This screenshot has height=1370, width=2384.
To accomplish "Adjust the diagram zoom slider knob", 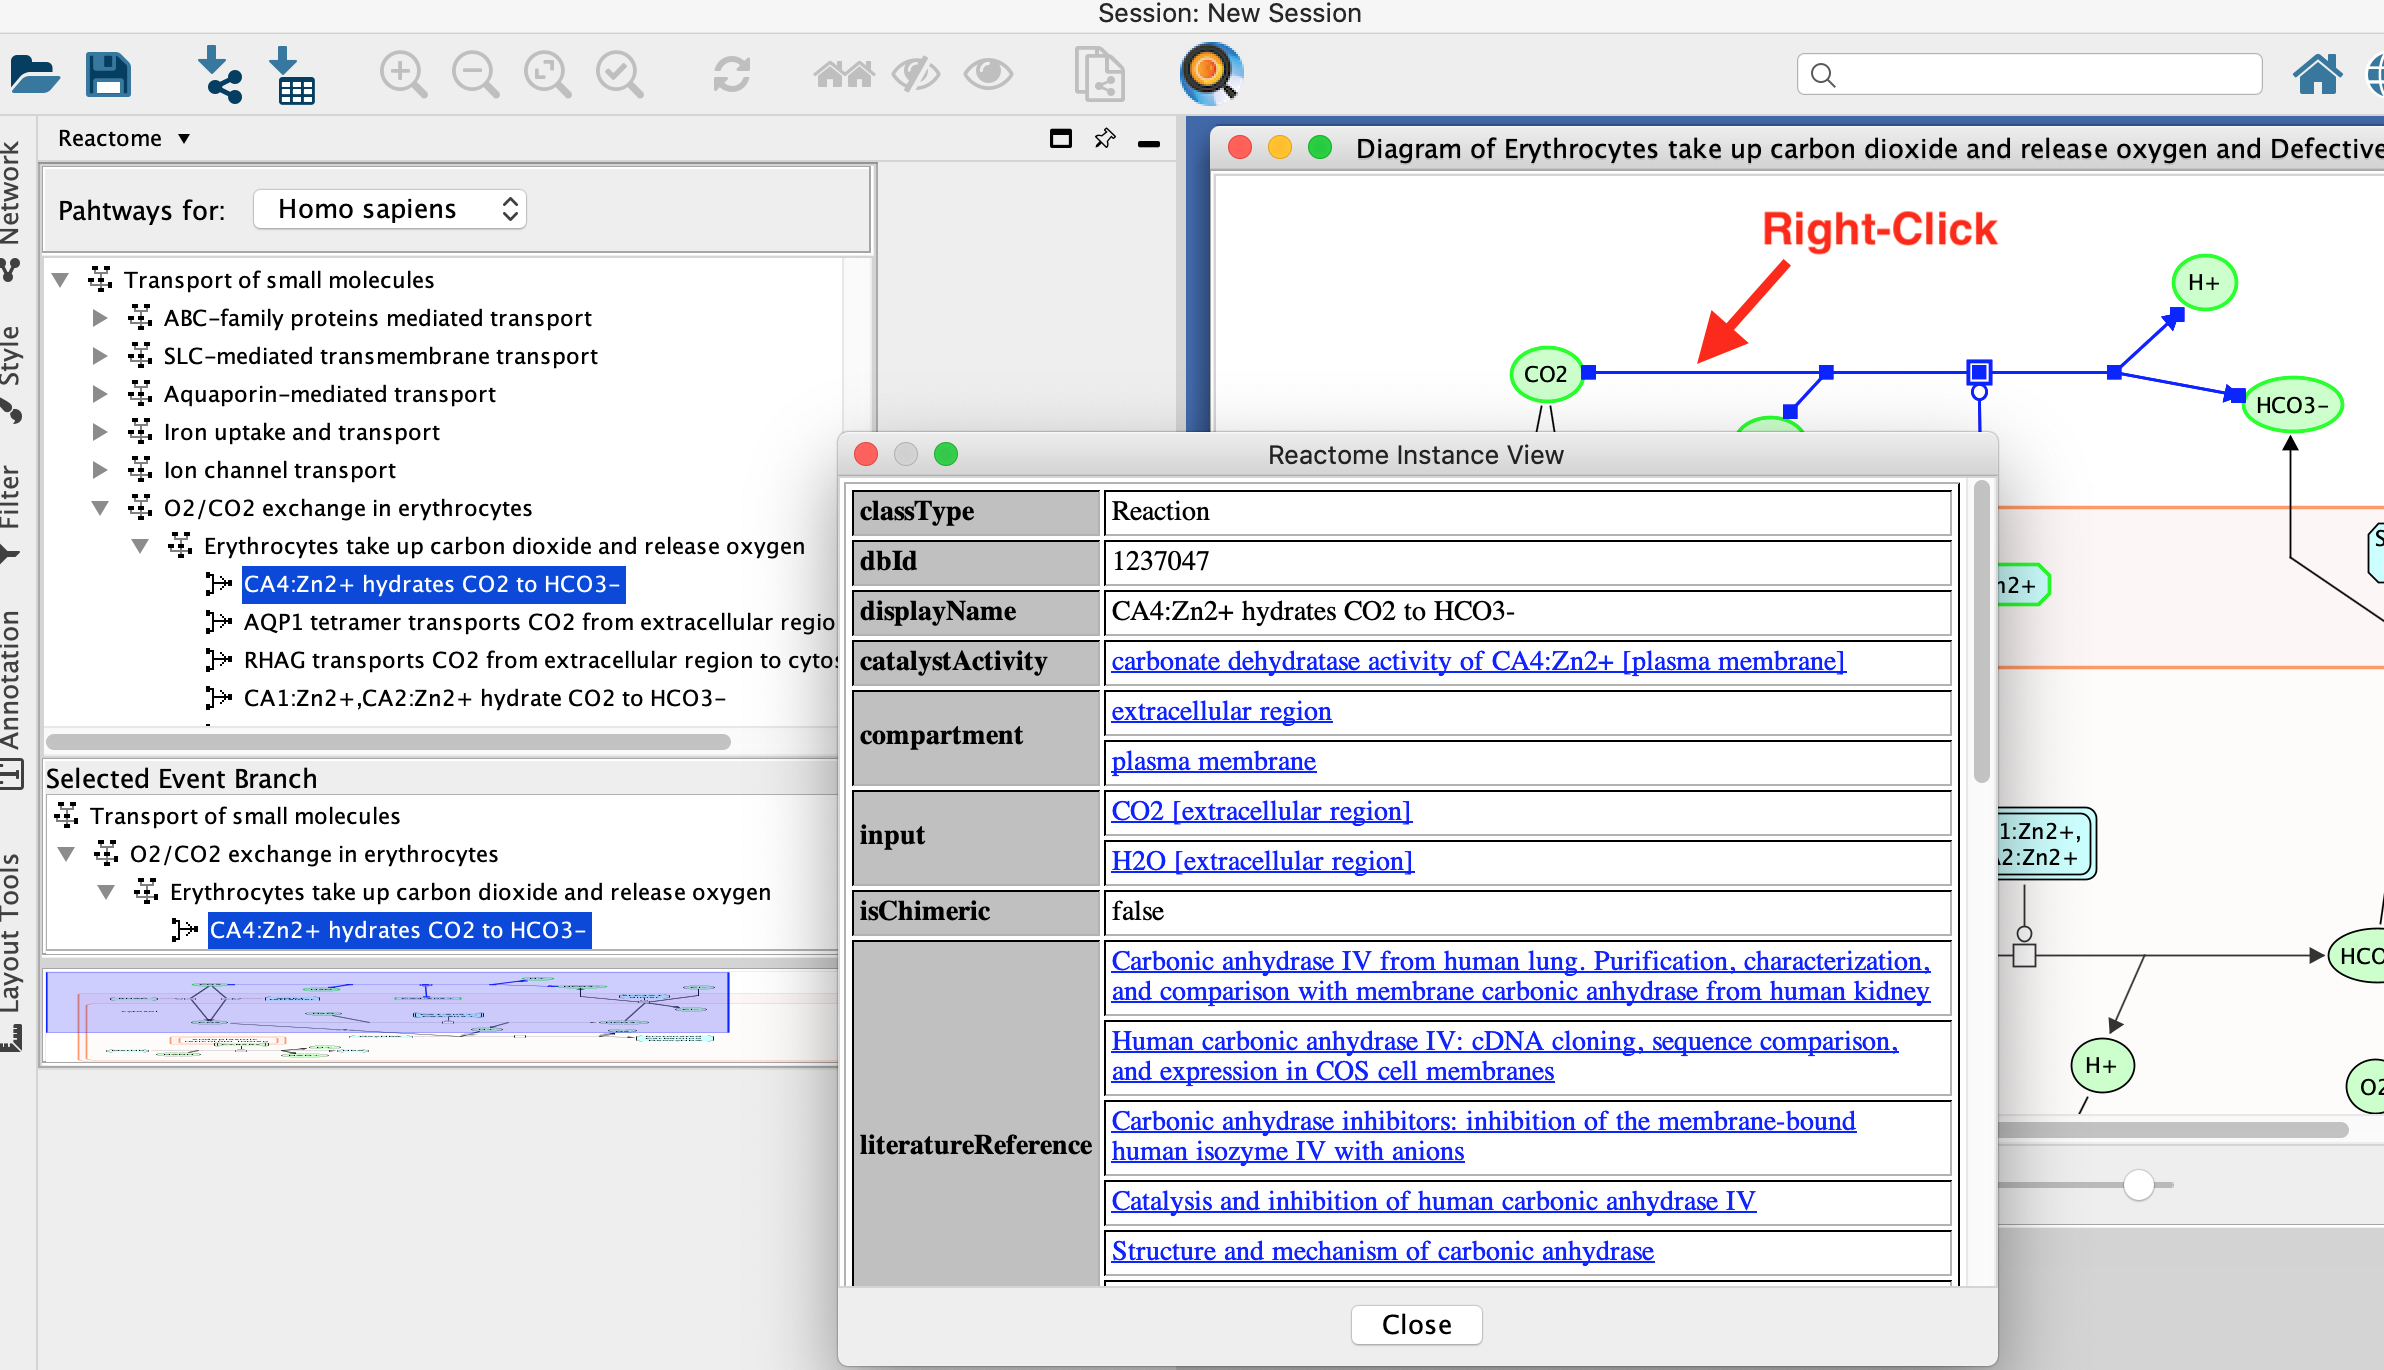I will 2138,1185.
